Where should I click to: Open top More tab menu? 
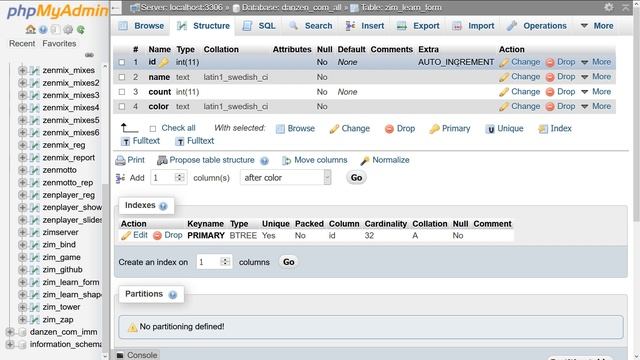(597, 26)
